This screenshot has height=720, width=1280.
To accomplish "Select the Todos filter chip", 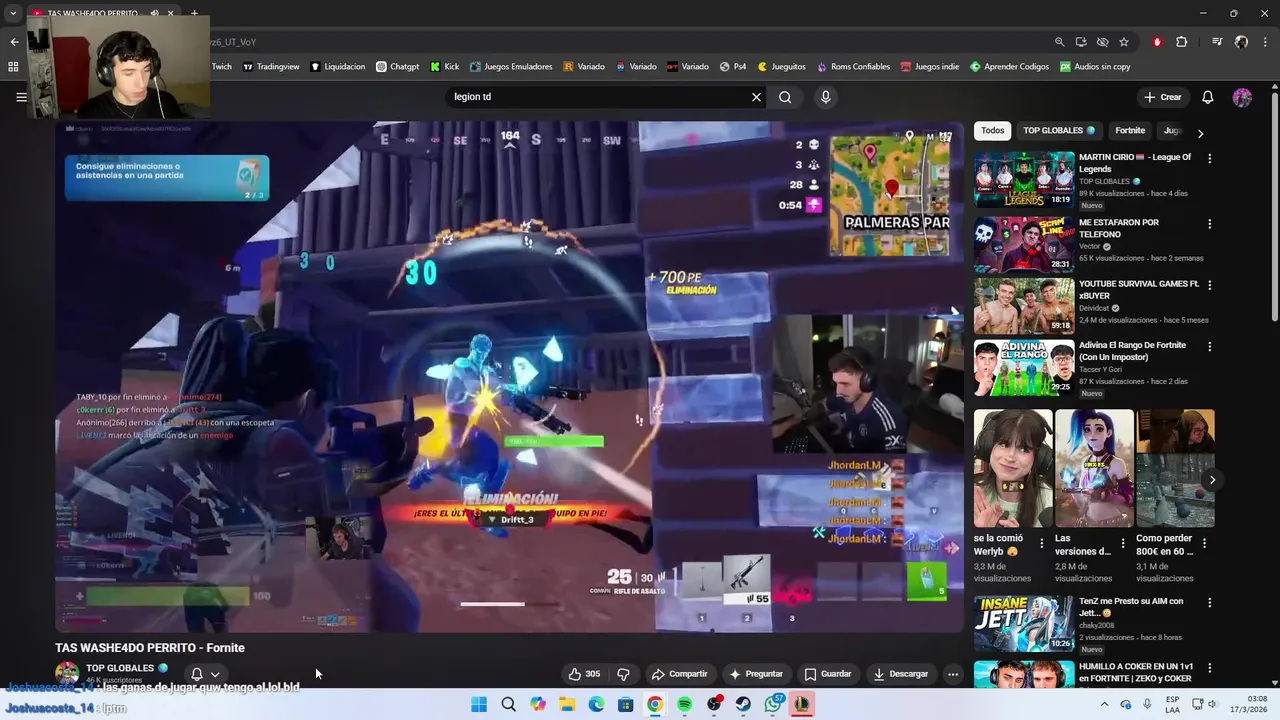I will pos(992,130).
